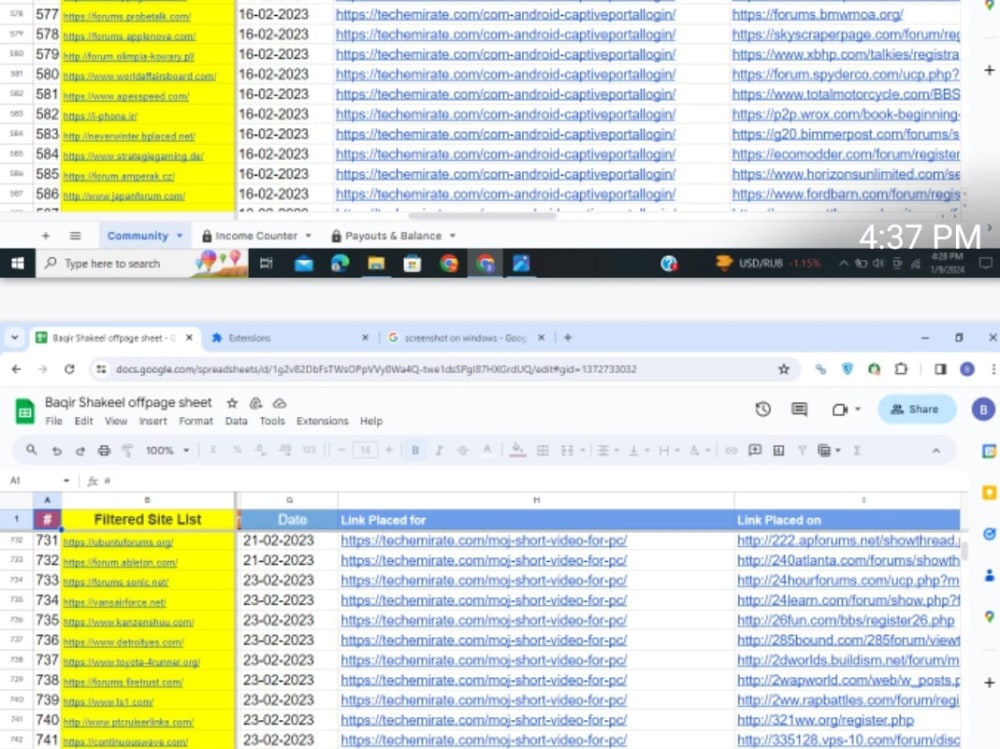The image size is (1000, 749).
Task: Pick a cell fill color
Action: coord(518,450)
